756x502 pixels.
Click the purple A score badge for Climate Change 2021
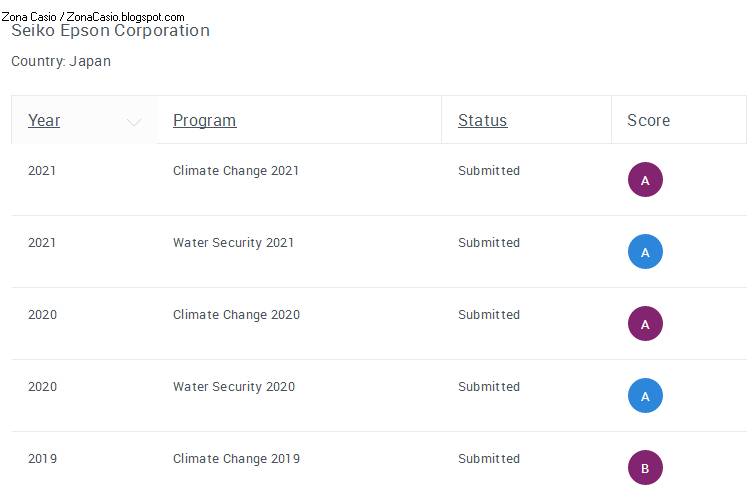tap(645, 180)
